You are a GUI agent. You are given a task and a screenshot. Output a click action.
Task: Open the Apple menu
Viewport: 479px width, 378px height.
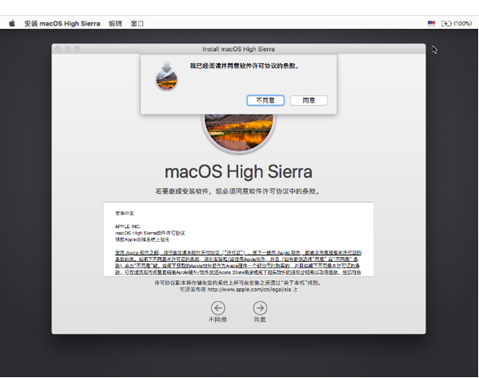coord(12,23)
